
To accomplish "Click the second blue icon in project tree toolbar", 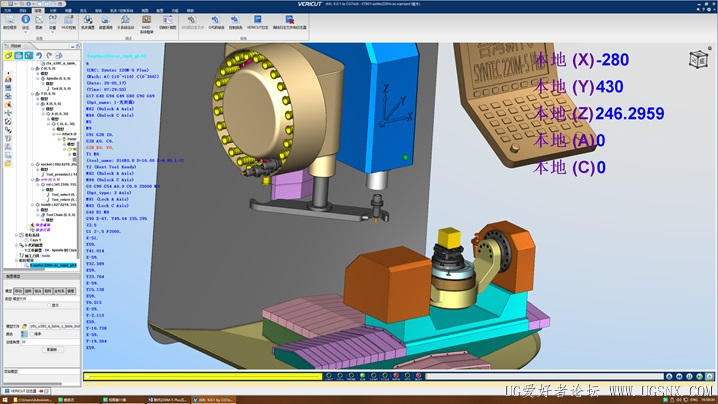I will point(18,55).
